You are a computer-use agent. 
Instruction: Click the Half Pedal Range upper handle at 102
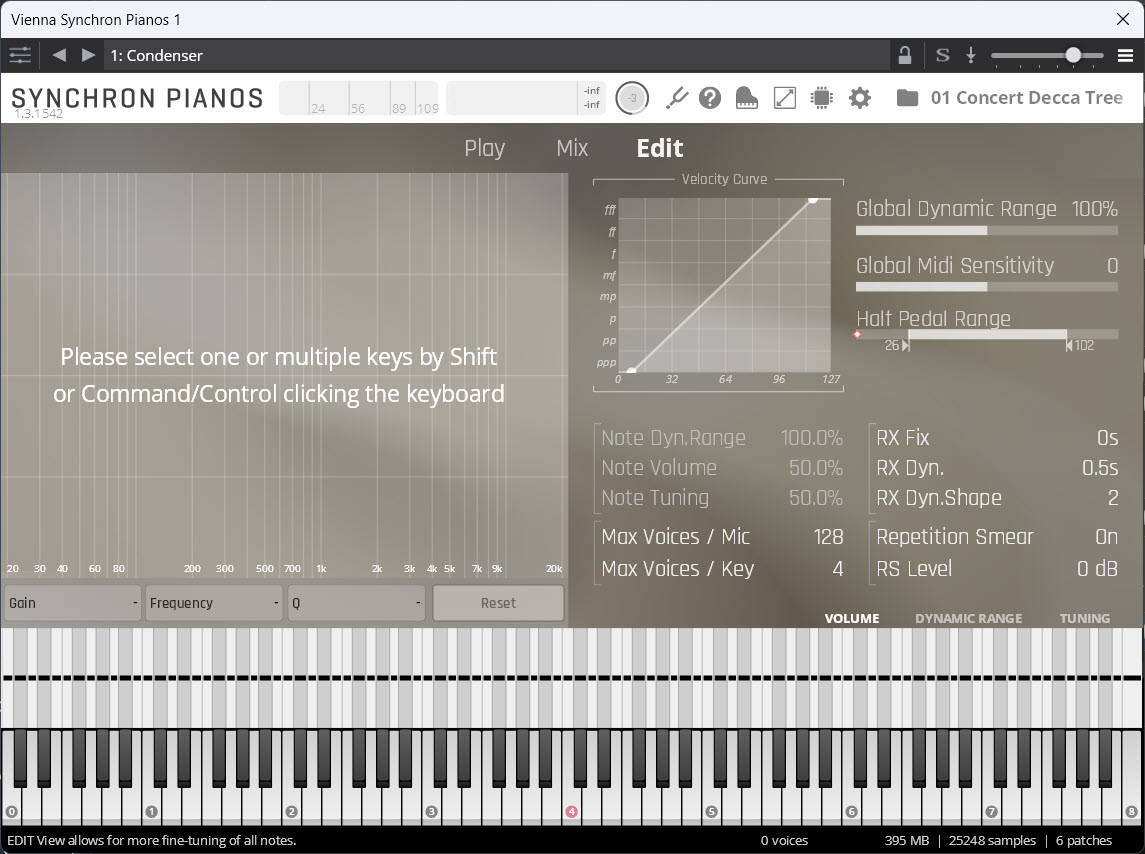pyautogui.click(x=1068, y=345)
